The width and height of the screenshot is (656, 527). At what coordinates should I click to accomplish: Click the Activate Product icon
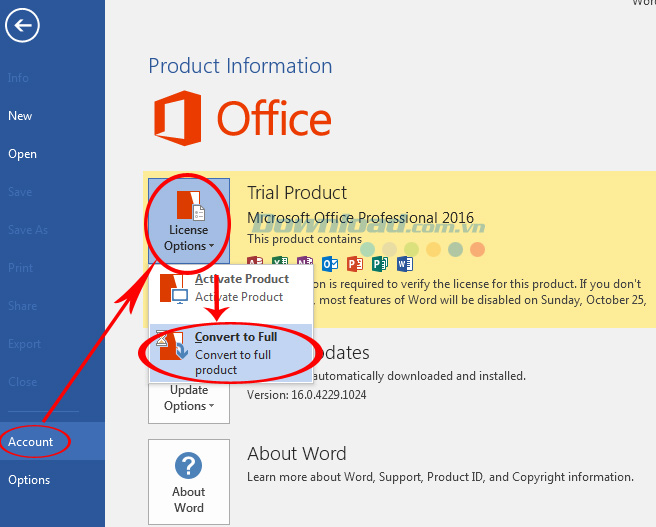tap(173, 288)
